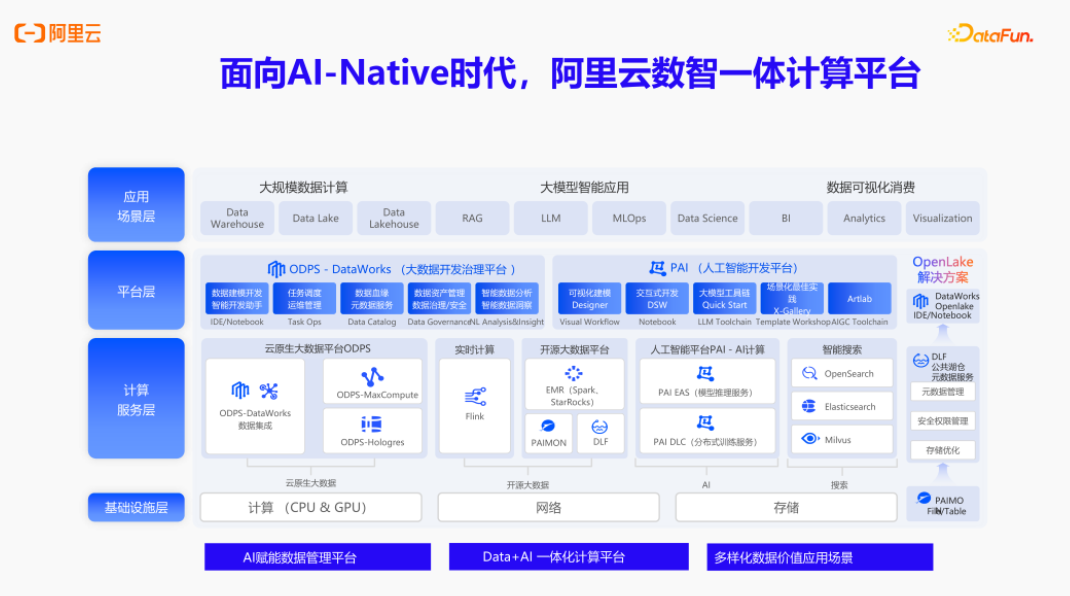Click the PAI 人工智能开发平台 header icon
Screen dimensions: 1070x596
coord(657,268)
